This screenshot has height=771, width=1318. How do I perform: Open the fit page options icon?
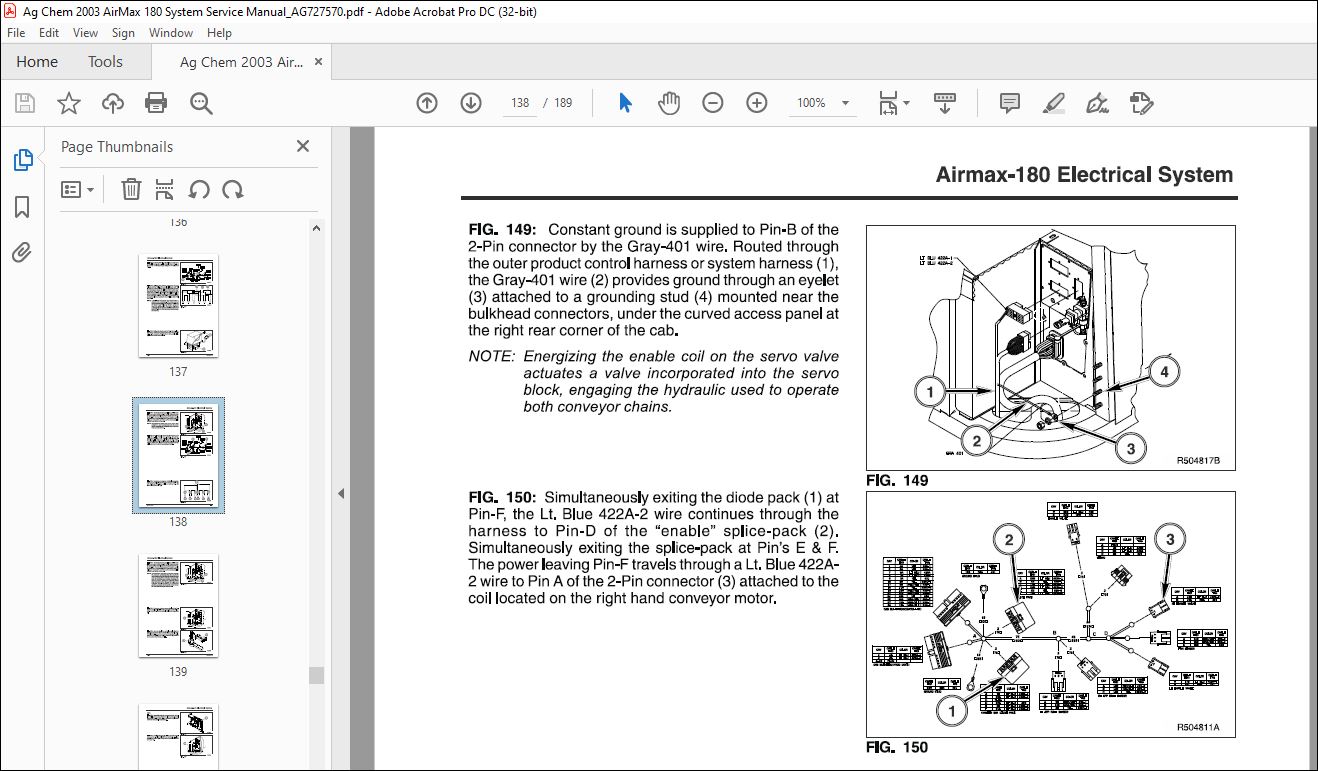[x=893, y=103]
